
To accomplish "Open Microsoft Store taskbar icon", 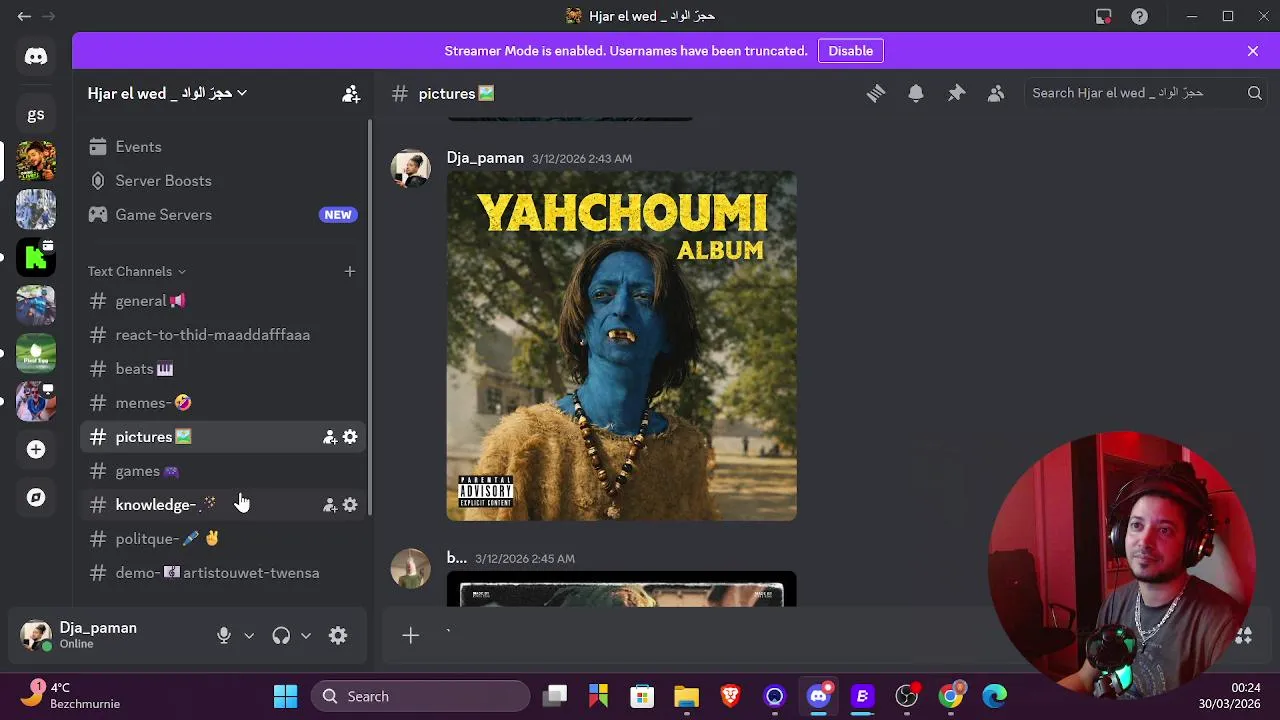I will (642, 696).
